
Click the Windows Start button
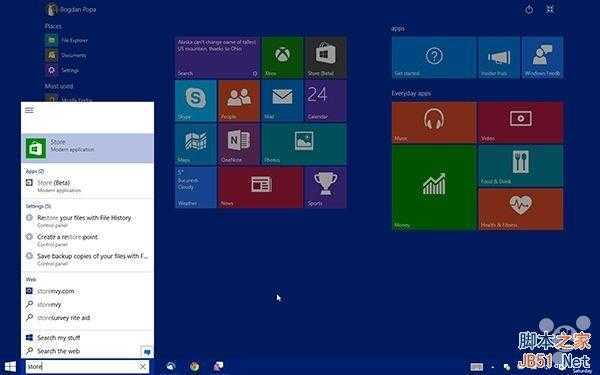[x=10, y=367]
